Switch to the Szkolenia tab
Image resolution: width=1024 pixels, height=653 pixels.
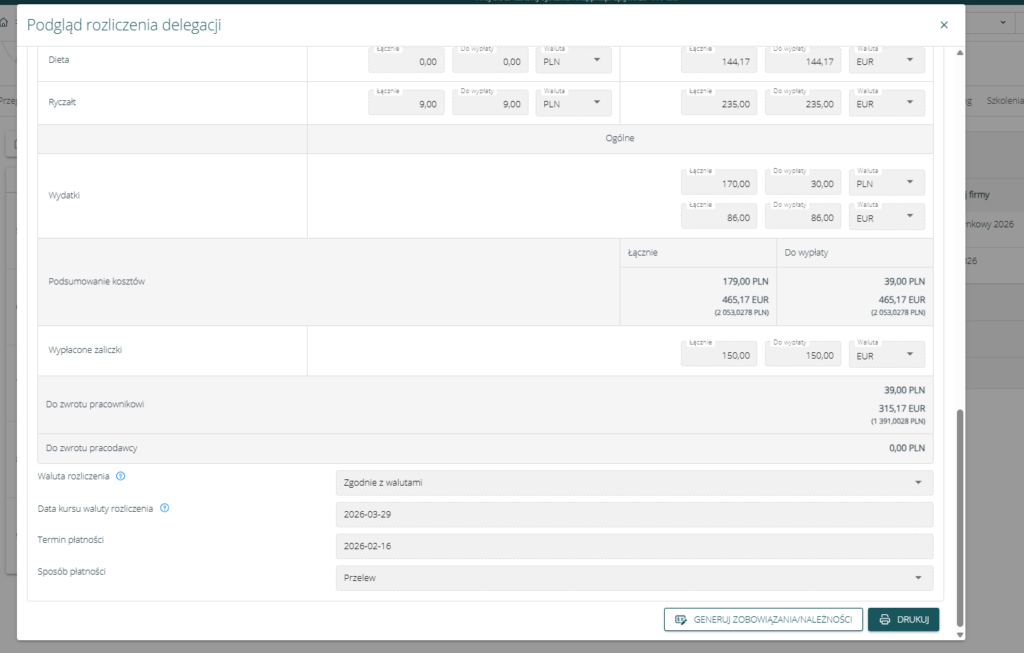(1003, 101)
